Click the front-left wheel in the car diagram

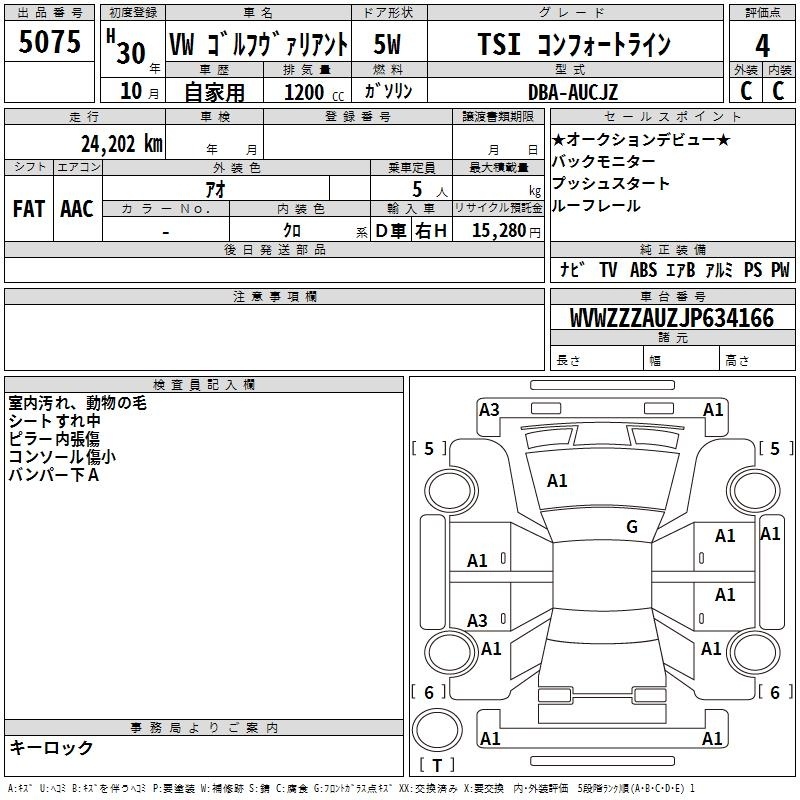click(449, 489)
